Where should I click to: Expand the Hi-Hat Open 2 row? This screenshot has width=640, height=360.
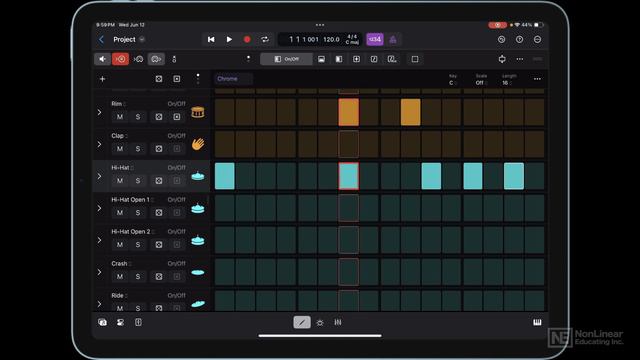pyautogui.click(x=99, y=240)
